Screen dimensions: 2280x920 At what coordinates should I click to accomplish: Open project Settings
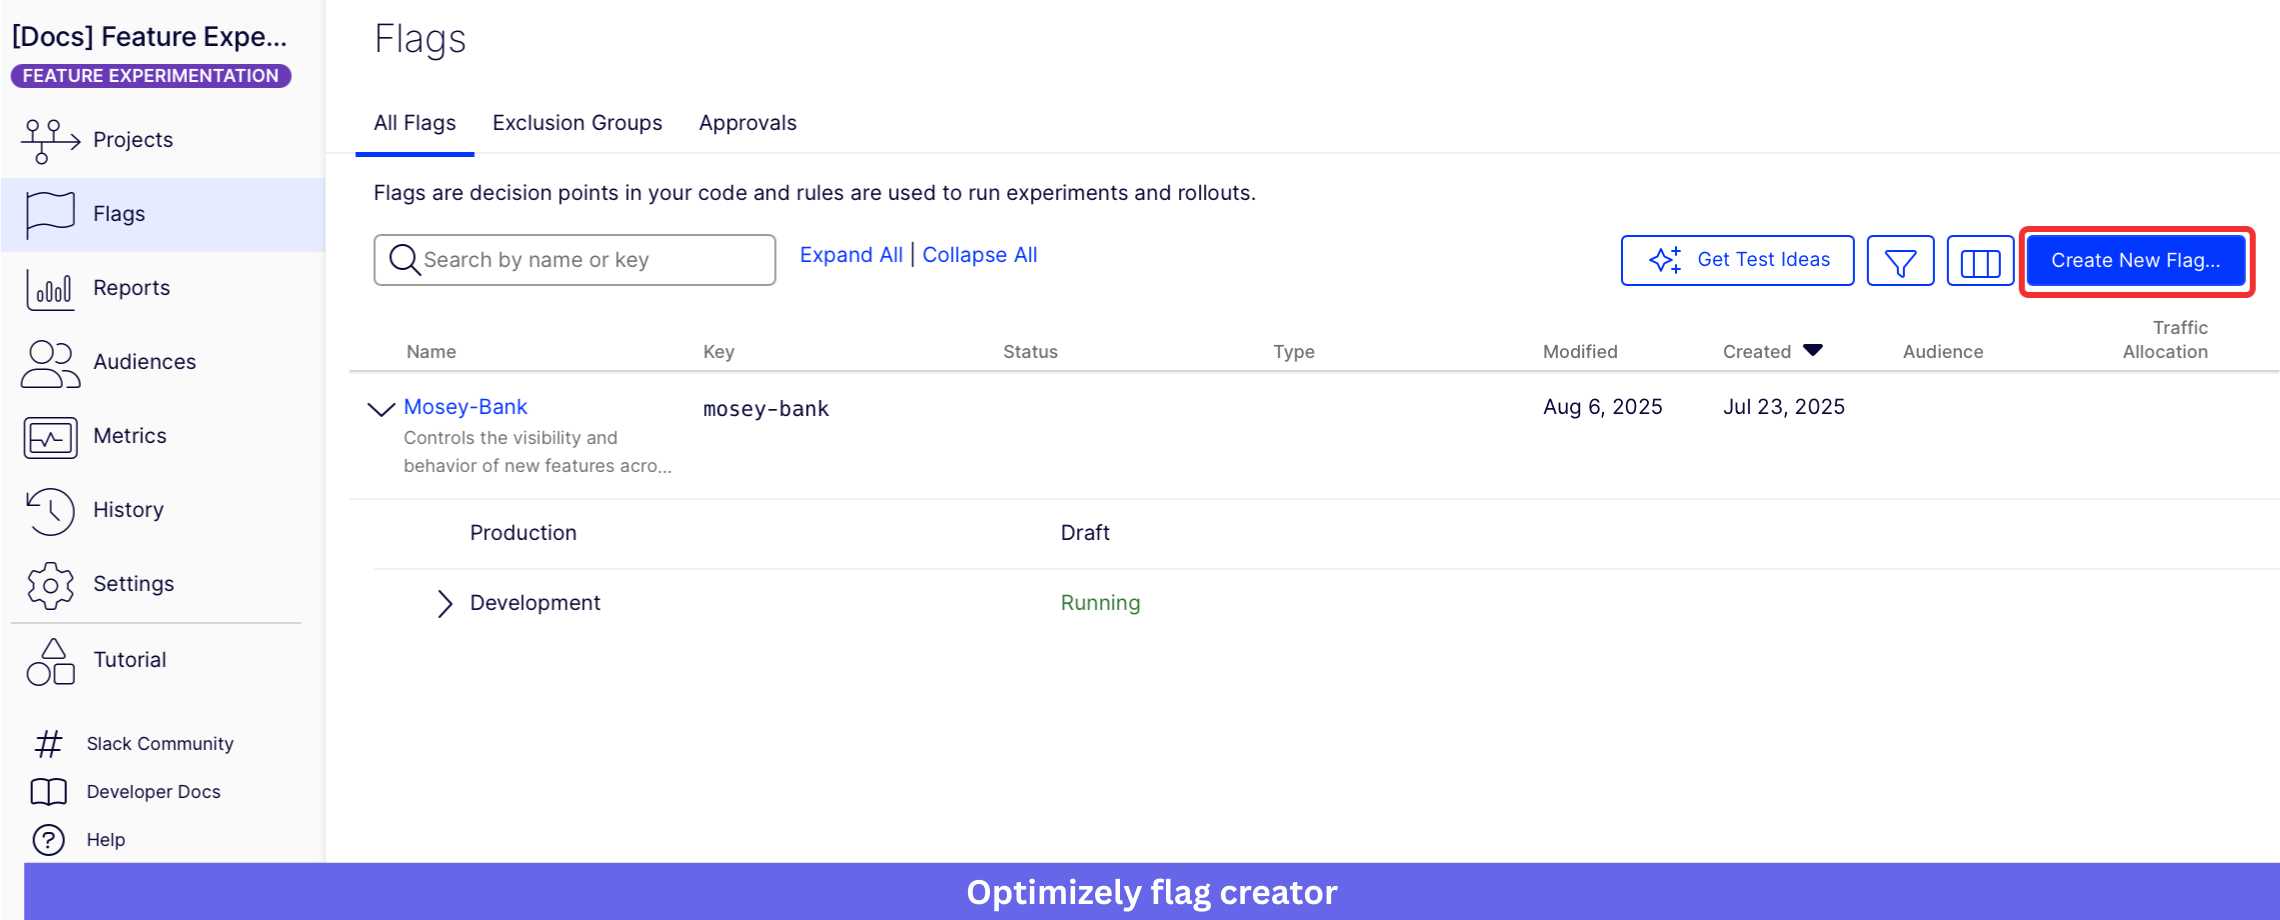(x=133, y=583)
